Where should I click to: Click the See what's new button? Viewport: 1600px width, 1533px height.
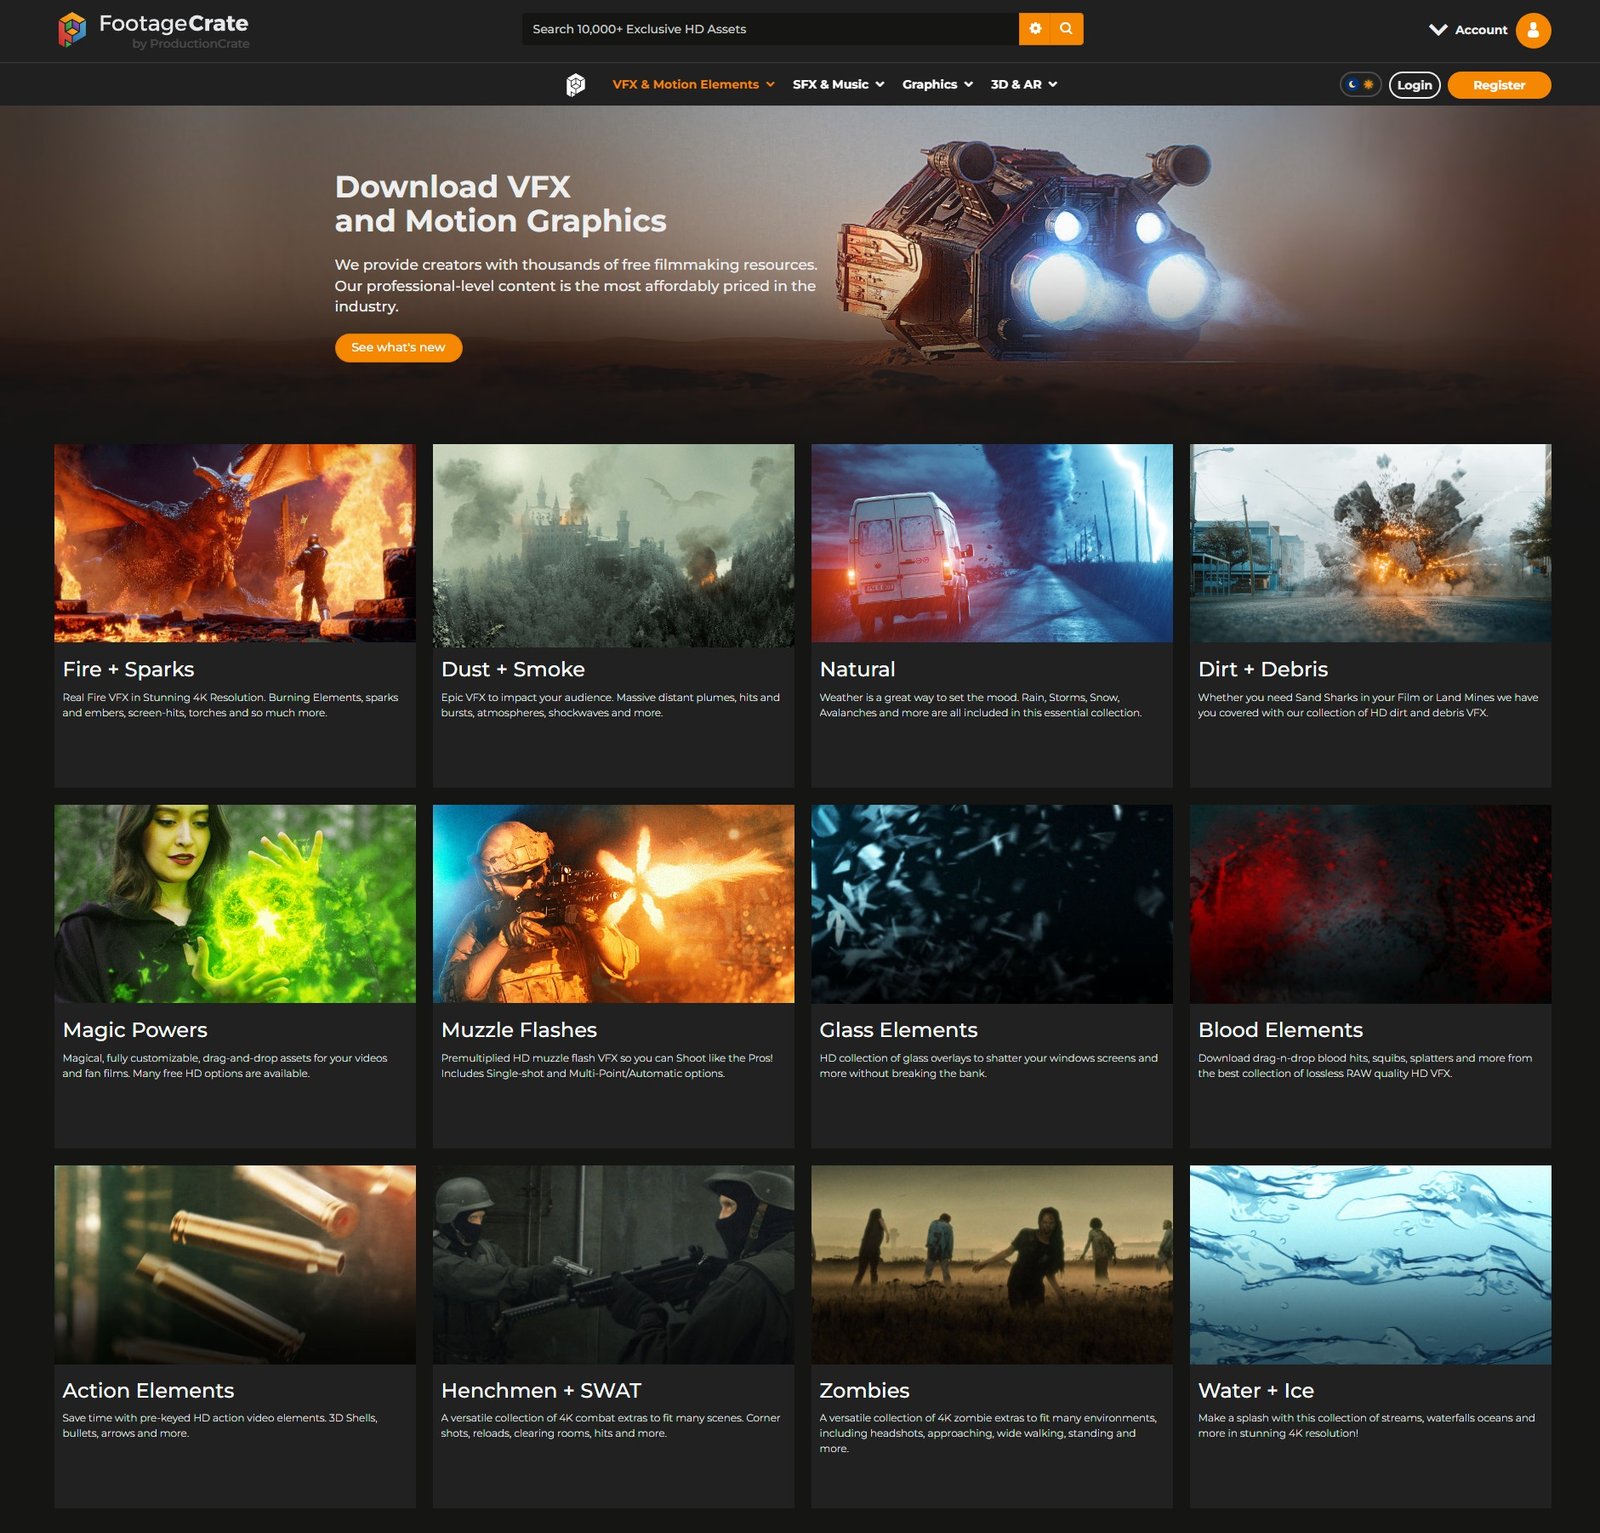(397, 348)
